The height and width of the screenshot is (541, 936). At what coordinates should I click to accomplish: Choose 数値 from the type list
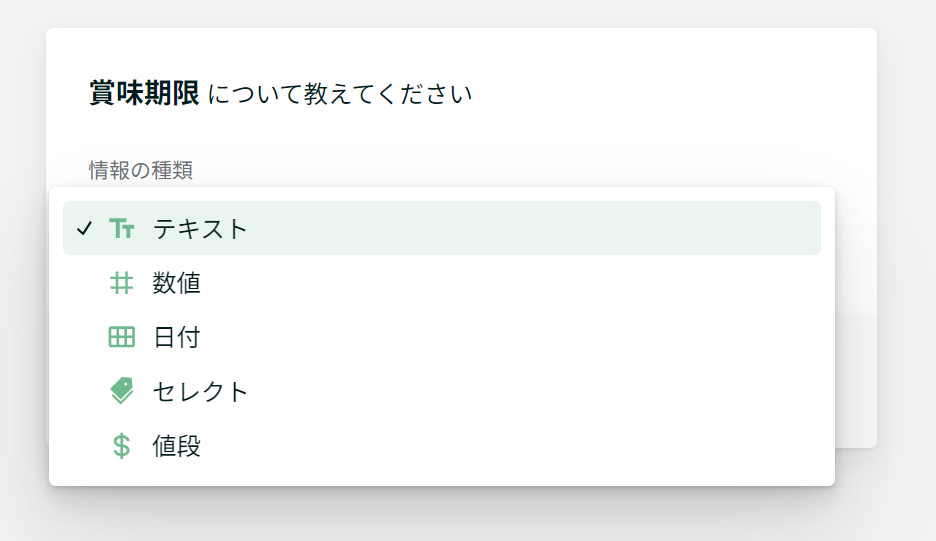tap(177, 283)
